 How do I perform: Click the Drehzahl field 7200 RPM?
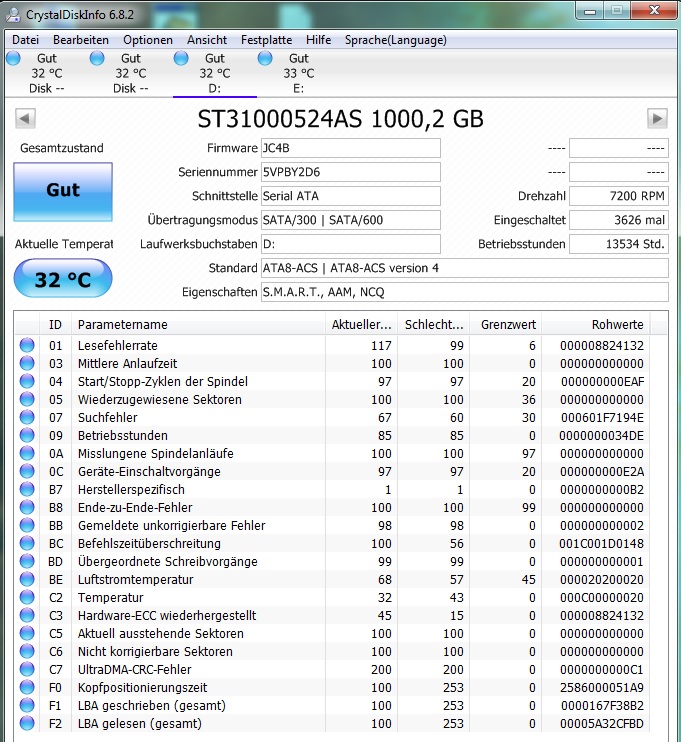click(619, 196)
